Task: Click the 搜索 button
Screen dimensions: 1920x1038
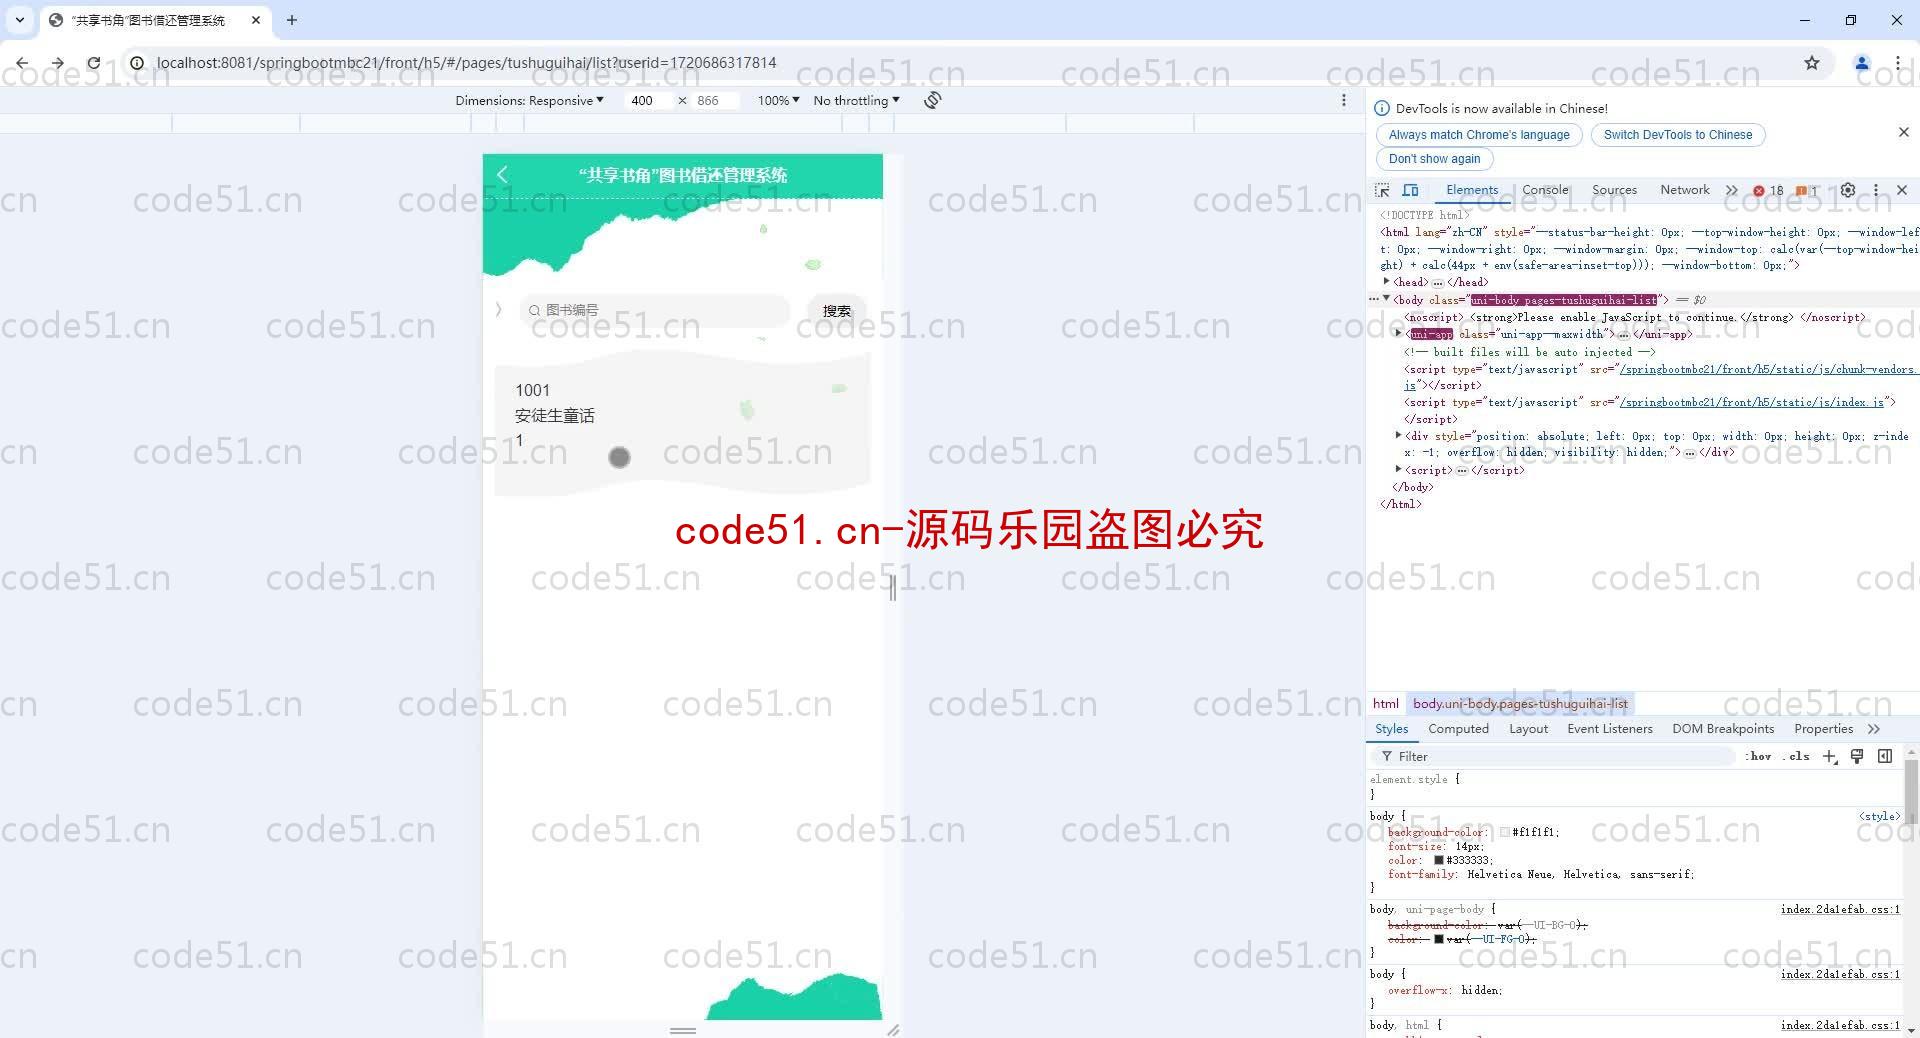Action: 837,311
